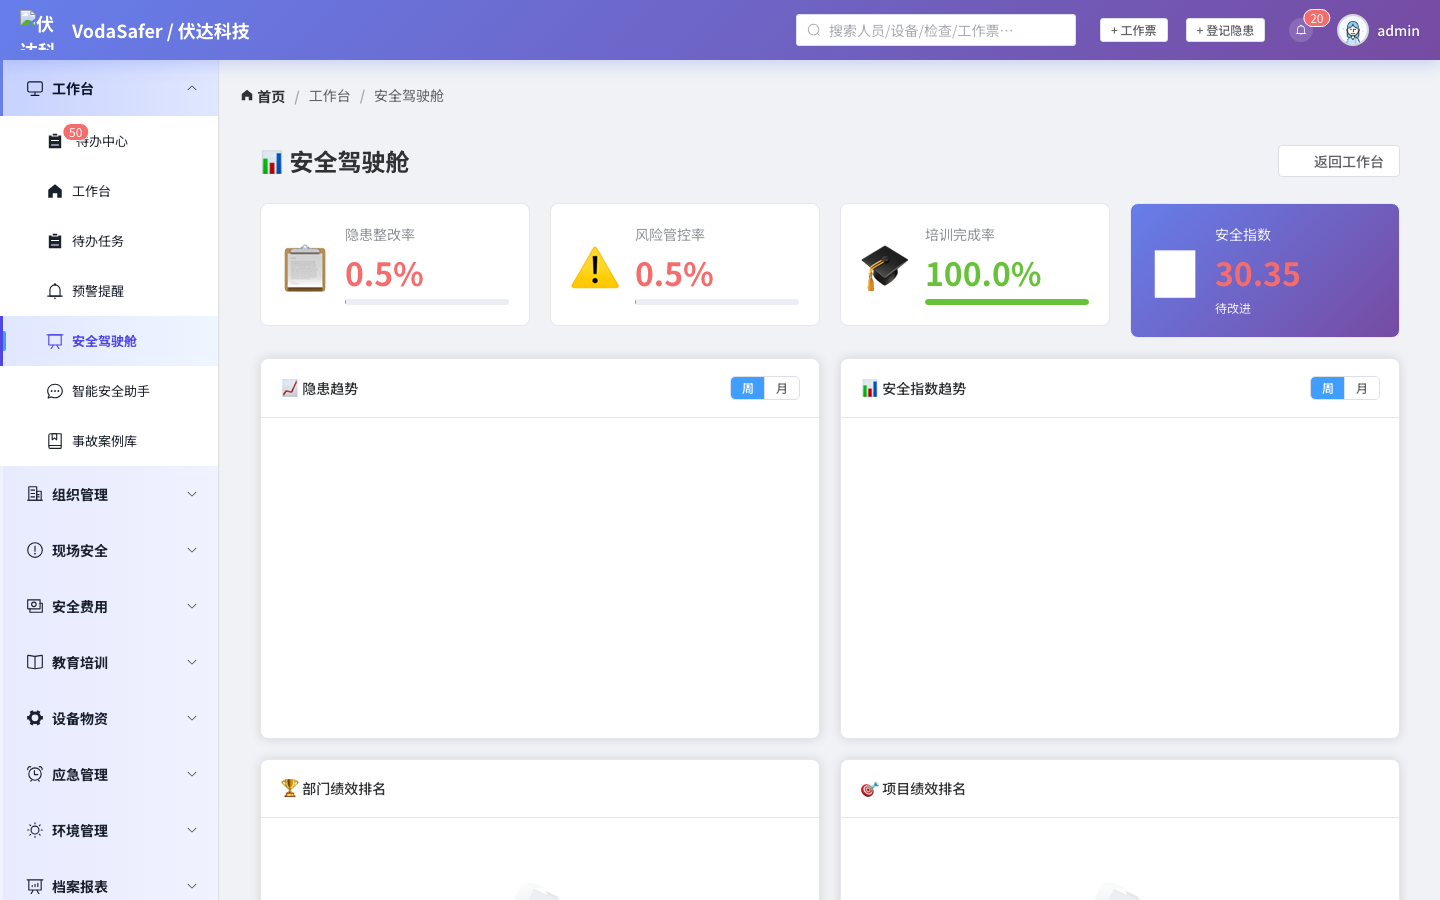Open the notification bell icon
1440x900 pixels.
1301,30
